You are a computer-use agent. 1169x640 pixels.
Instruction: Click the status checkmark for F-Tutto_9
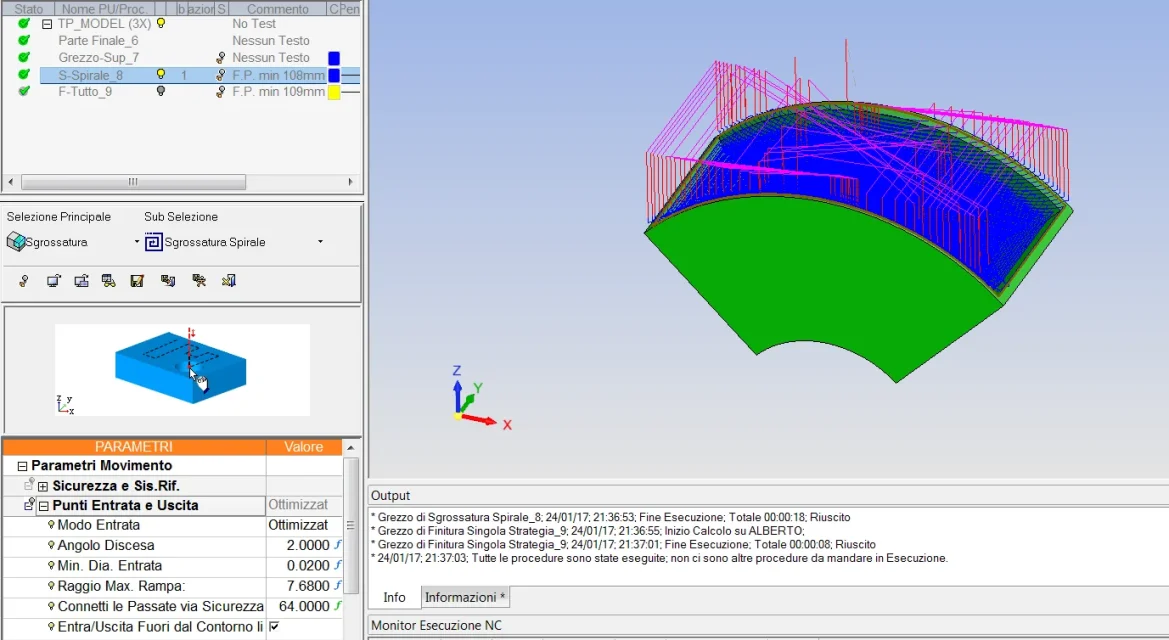point(24,91)
